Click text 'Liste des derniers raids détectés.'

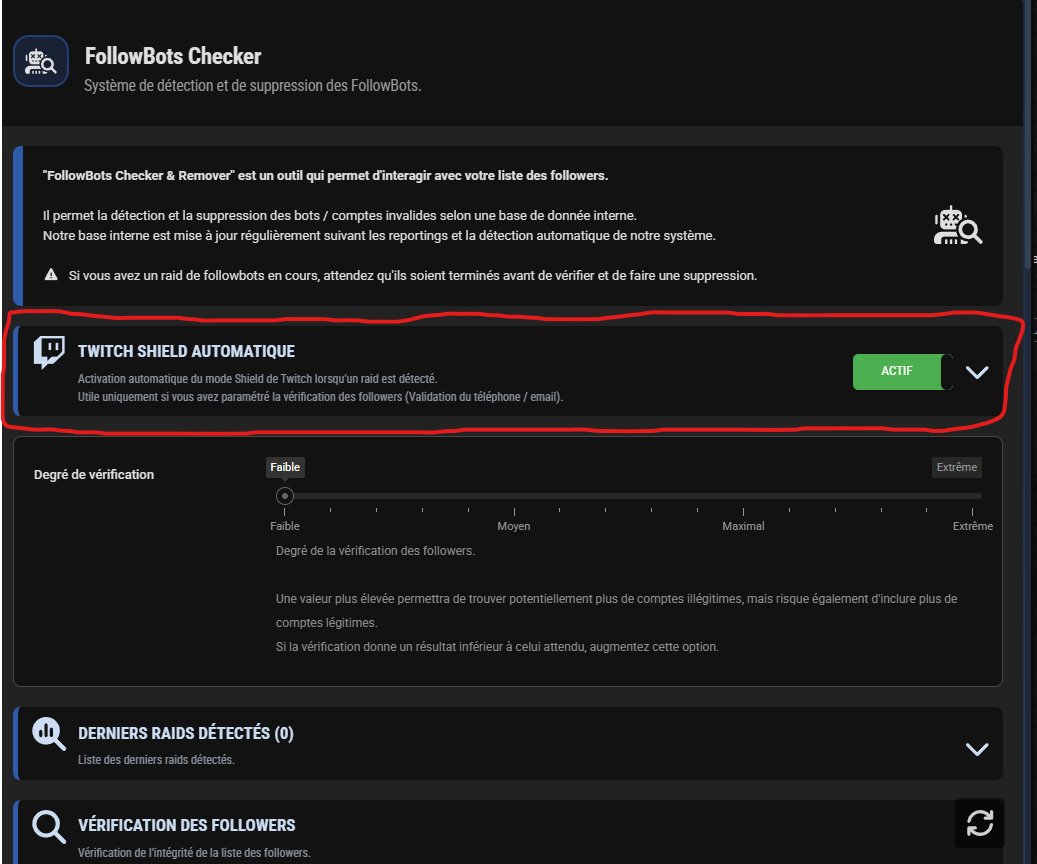pos(156,759)
